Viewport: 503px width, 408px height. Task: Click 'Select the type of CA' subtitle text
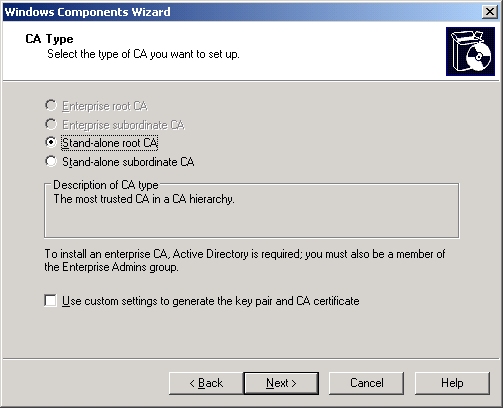click(x=143, y=54)
